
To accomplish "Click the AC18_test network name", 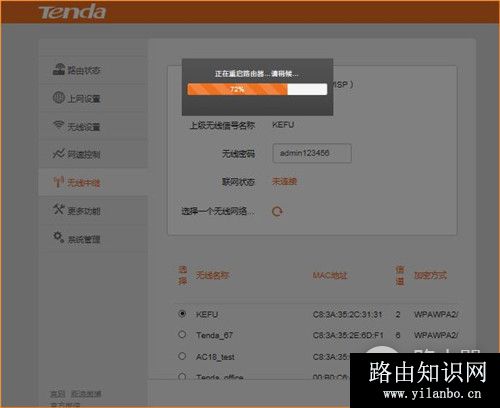I will coord(215,357).
